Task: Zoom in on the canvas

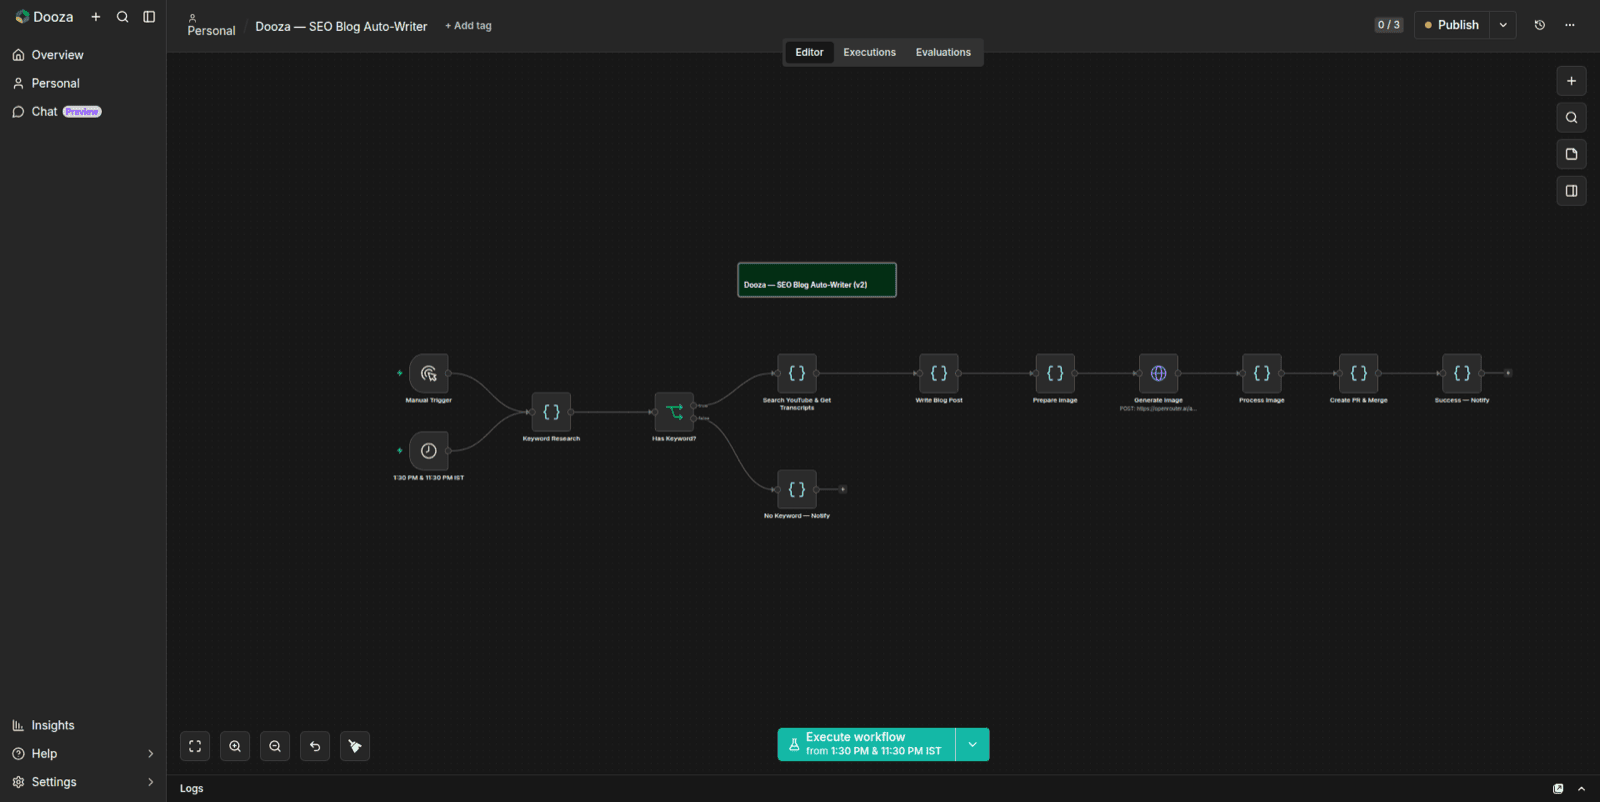Action: point(235,746)
